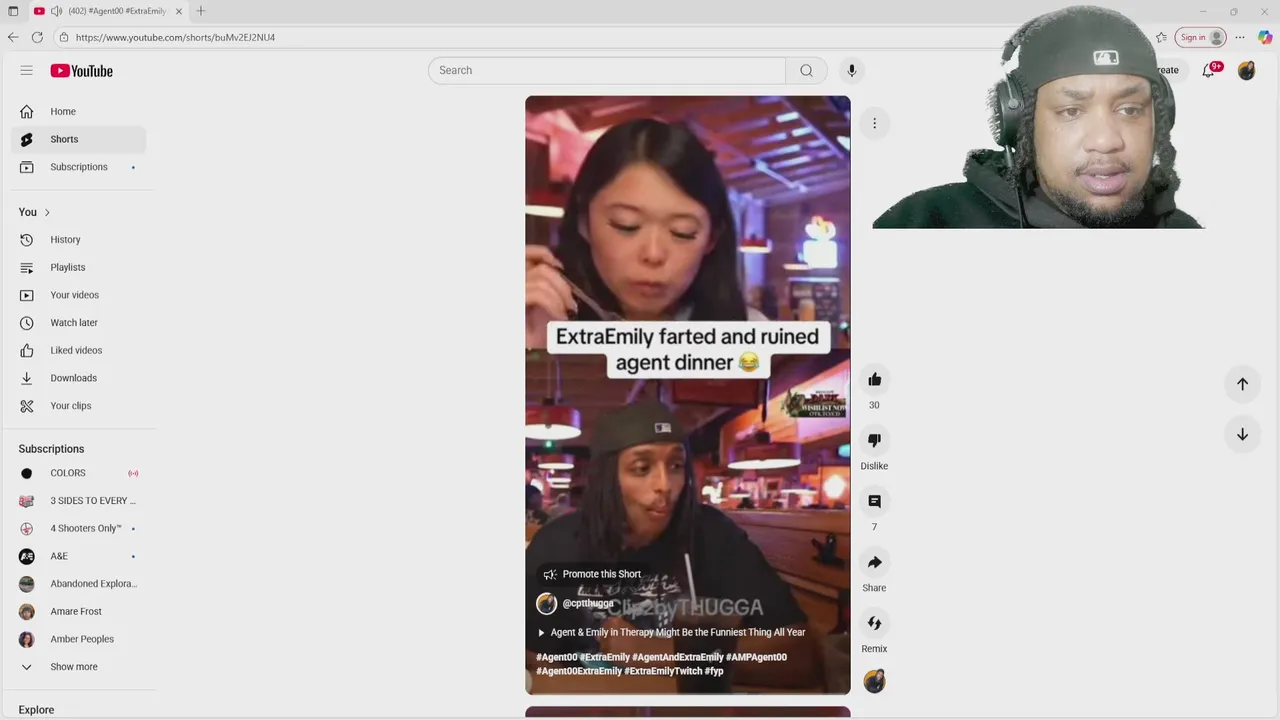Open Copilot in the browser toolbar

[1265, 37]
